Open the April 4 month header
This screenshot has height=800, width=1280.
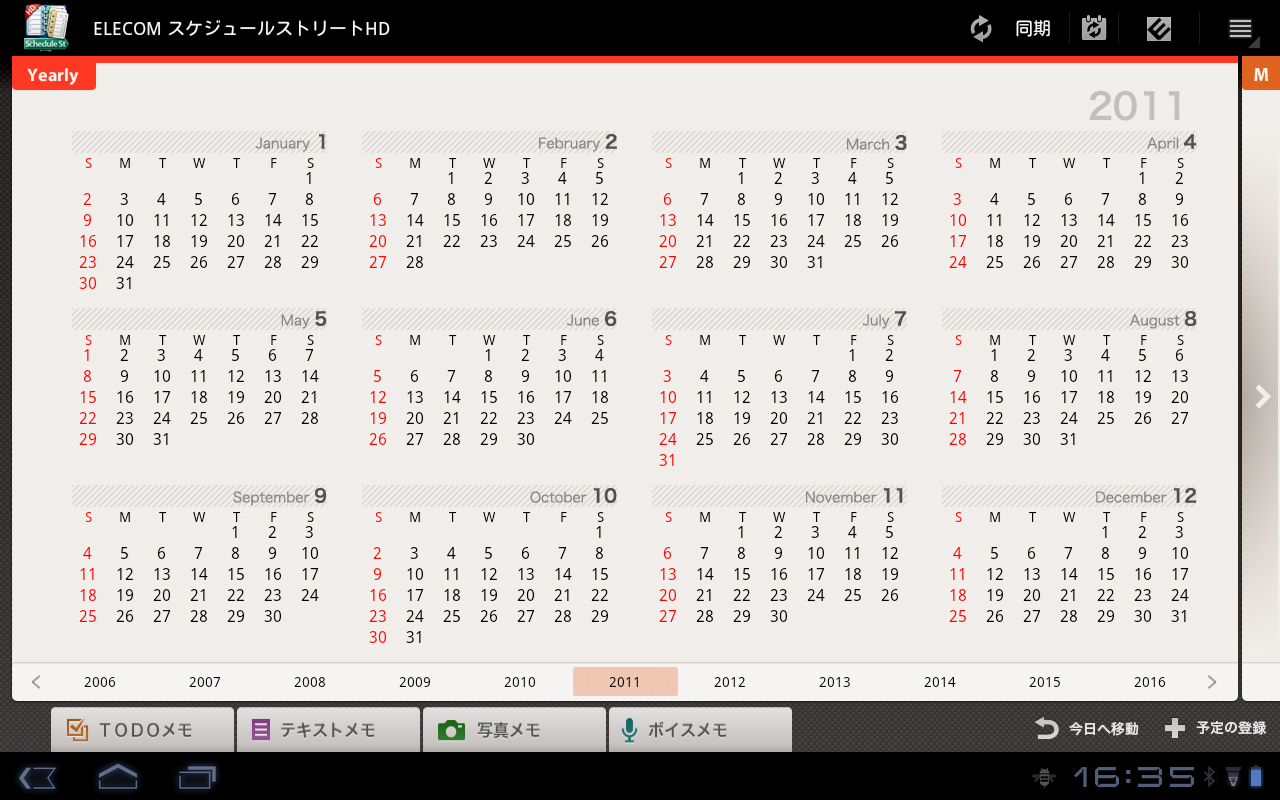(x=1070, y=142)
